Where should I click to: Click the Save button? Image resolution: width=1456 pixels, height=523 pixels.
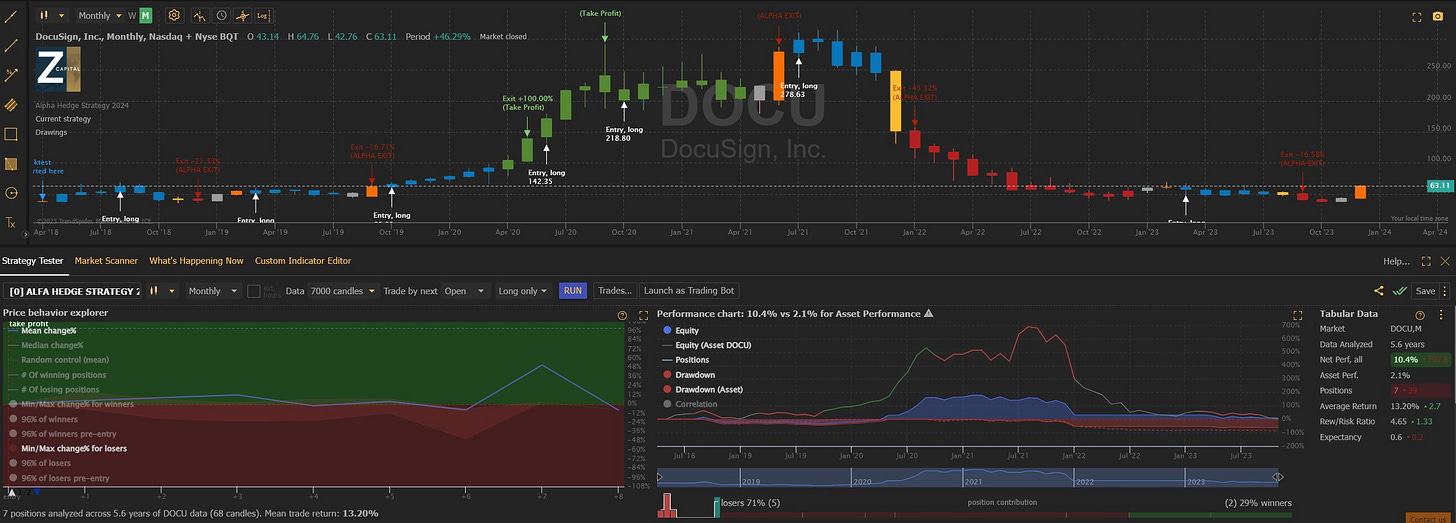point(1425,291)
